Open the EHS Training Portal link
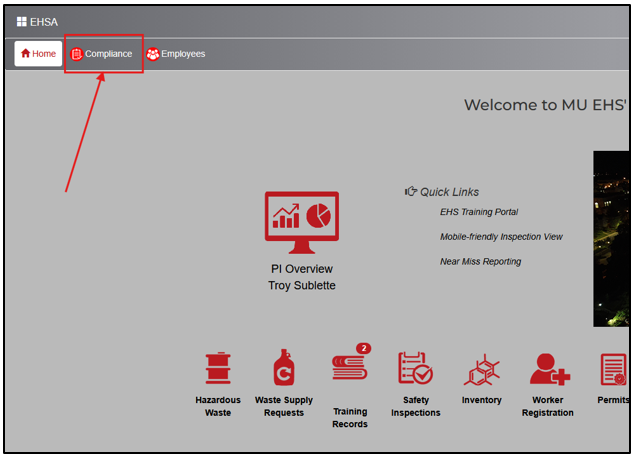The height and width of the screenshot is (459, 636). tap(478, 212)
